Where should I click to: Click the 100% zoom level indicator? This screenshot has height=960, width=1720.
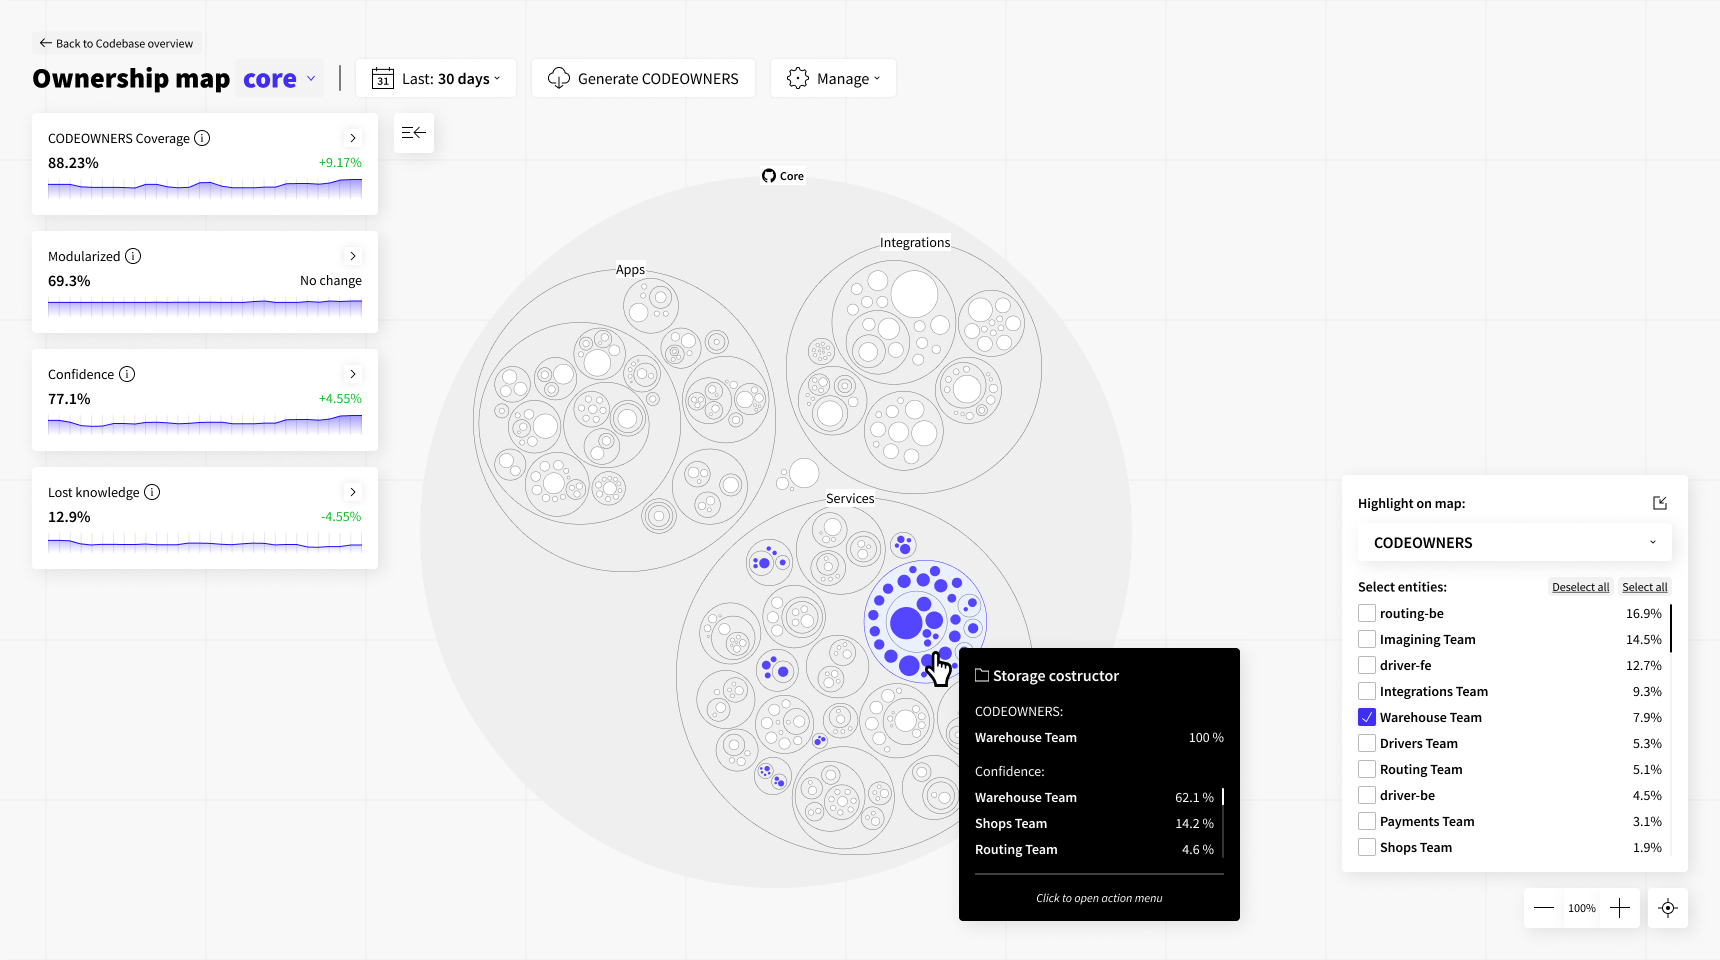click(1582, 908)
